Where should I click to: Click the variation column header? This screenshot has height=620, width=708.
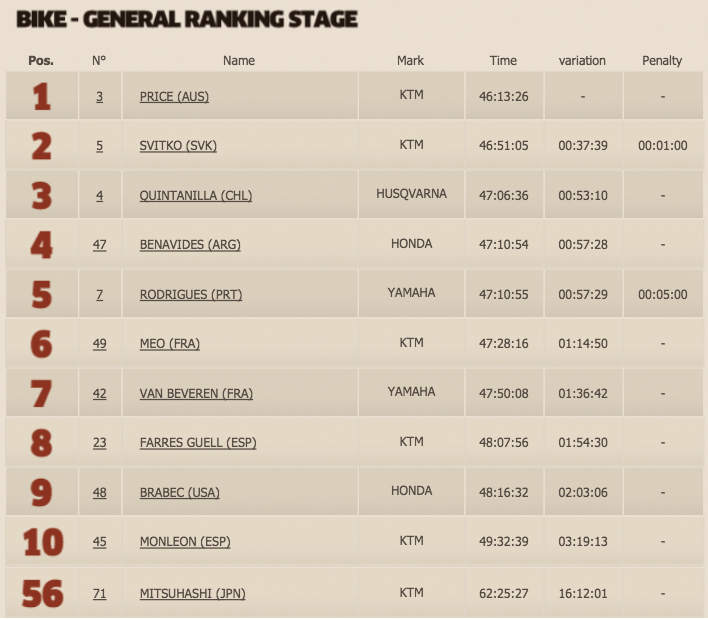tap(582, 61)
